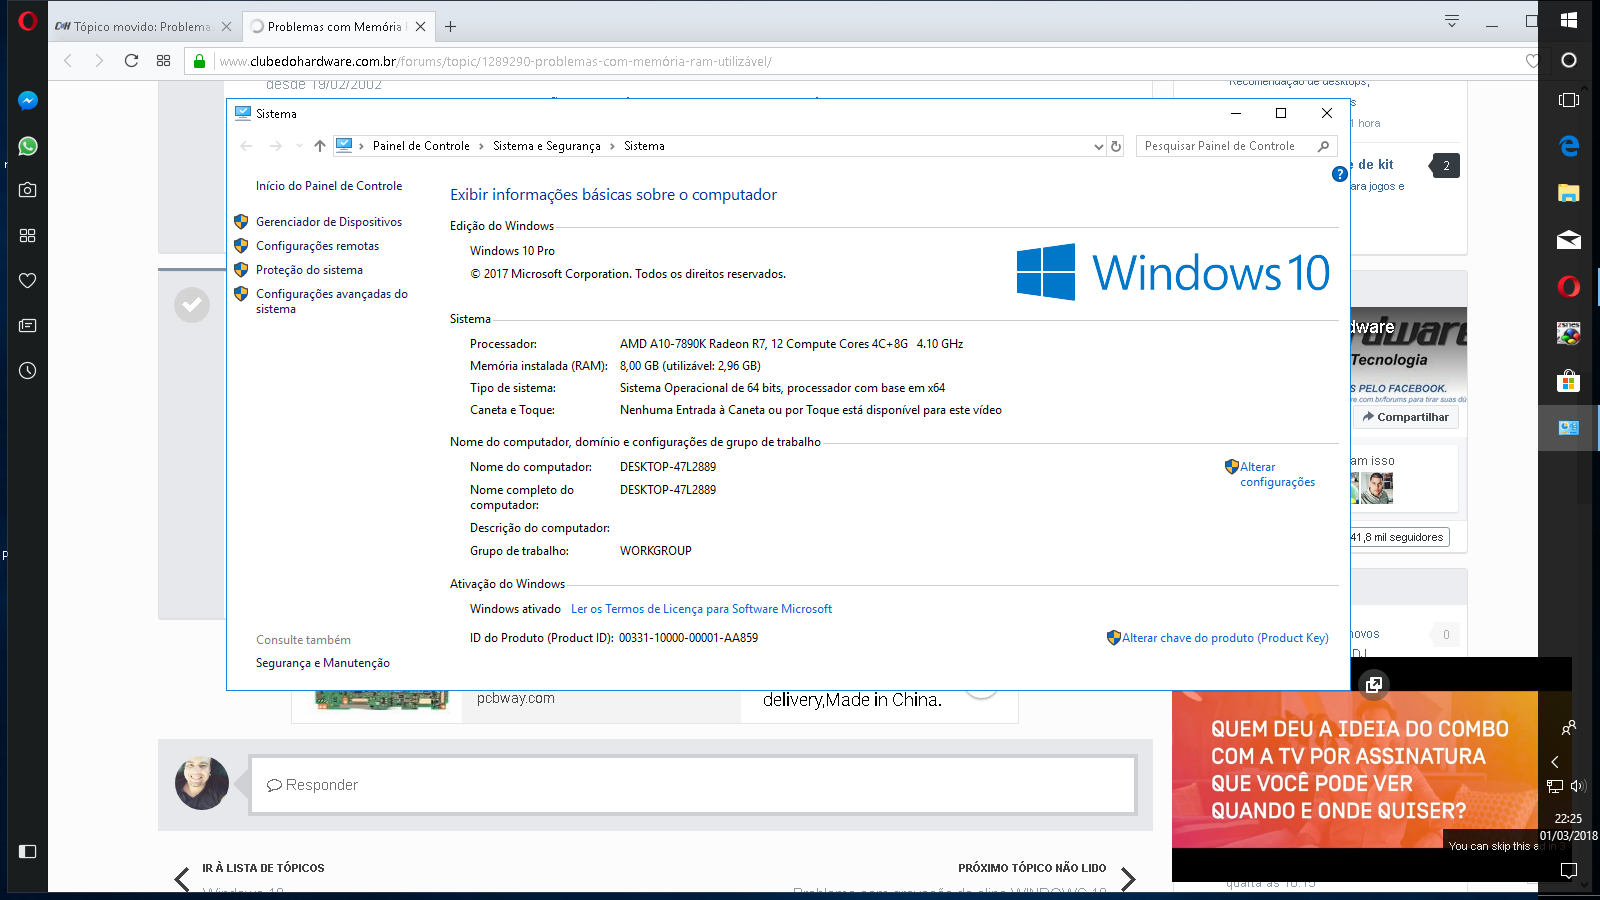Open the Windows Start button
The image size is (1600, 900).
point(1569,20)
